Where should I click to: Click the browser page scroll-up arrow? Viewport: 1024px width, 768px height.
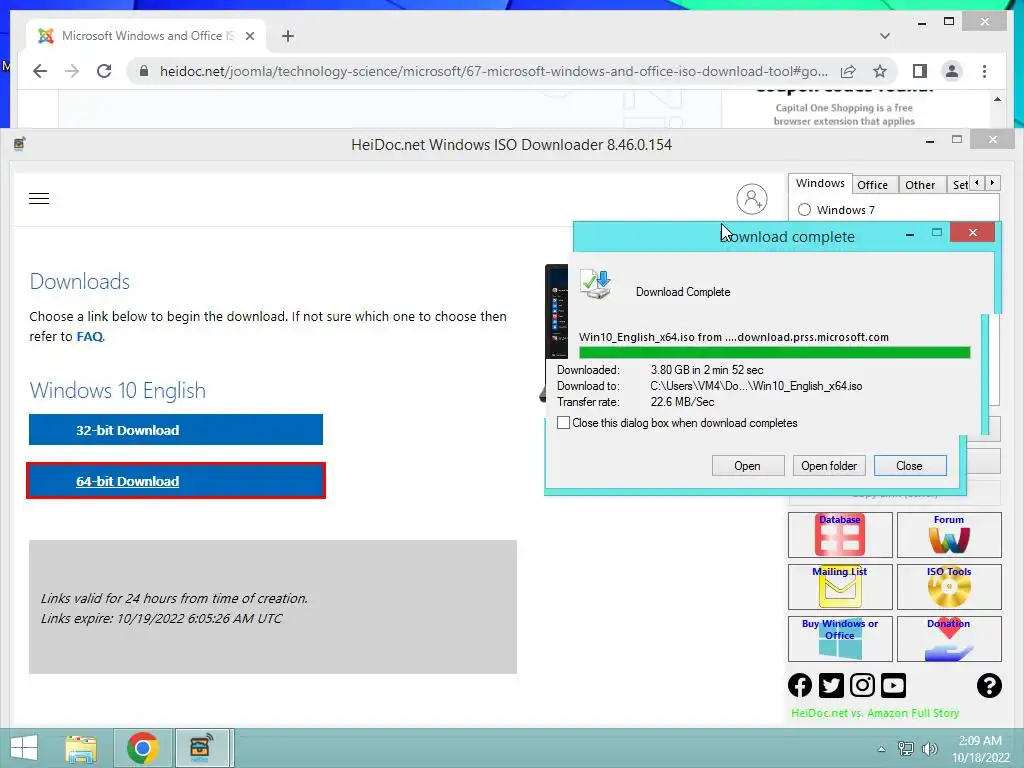click(x=997, y=99)
